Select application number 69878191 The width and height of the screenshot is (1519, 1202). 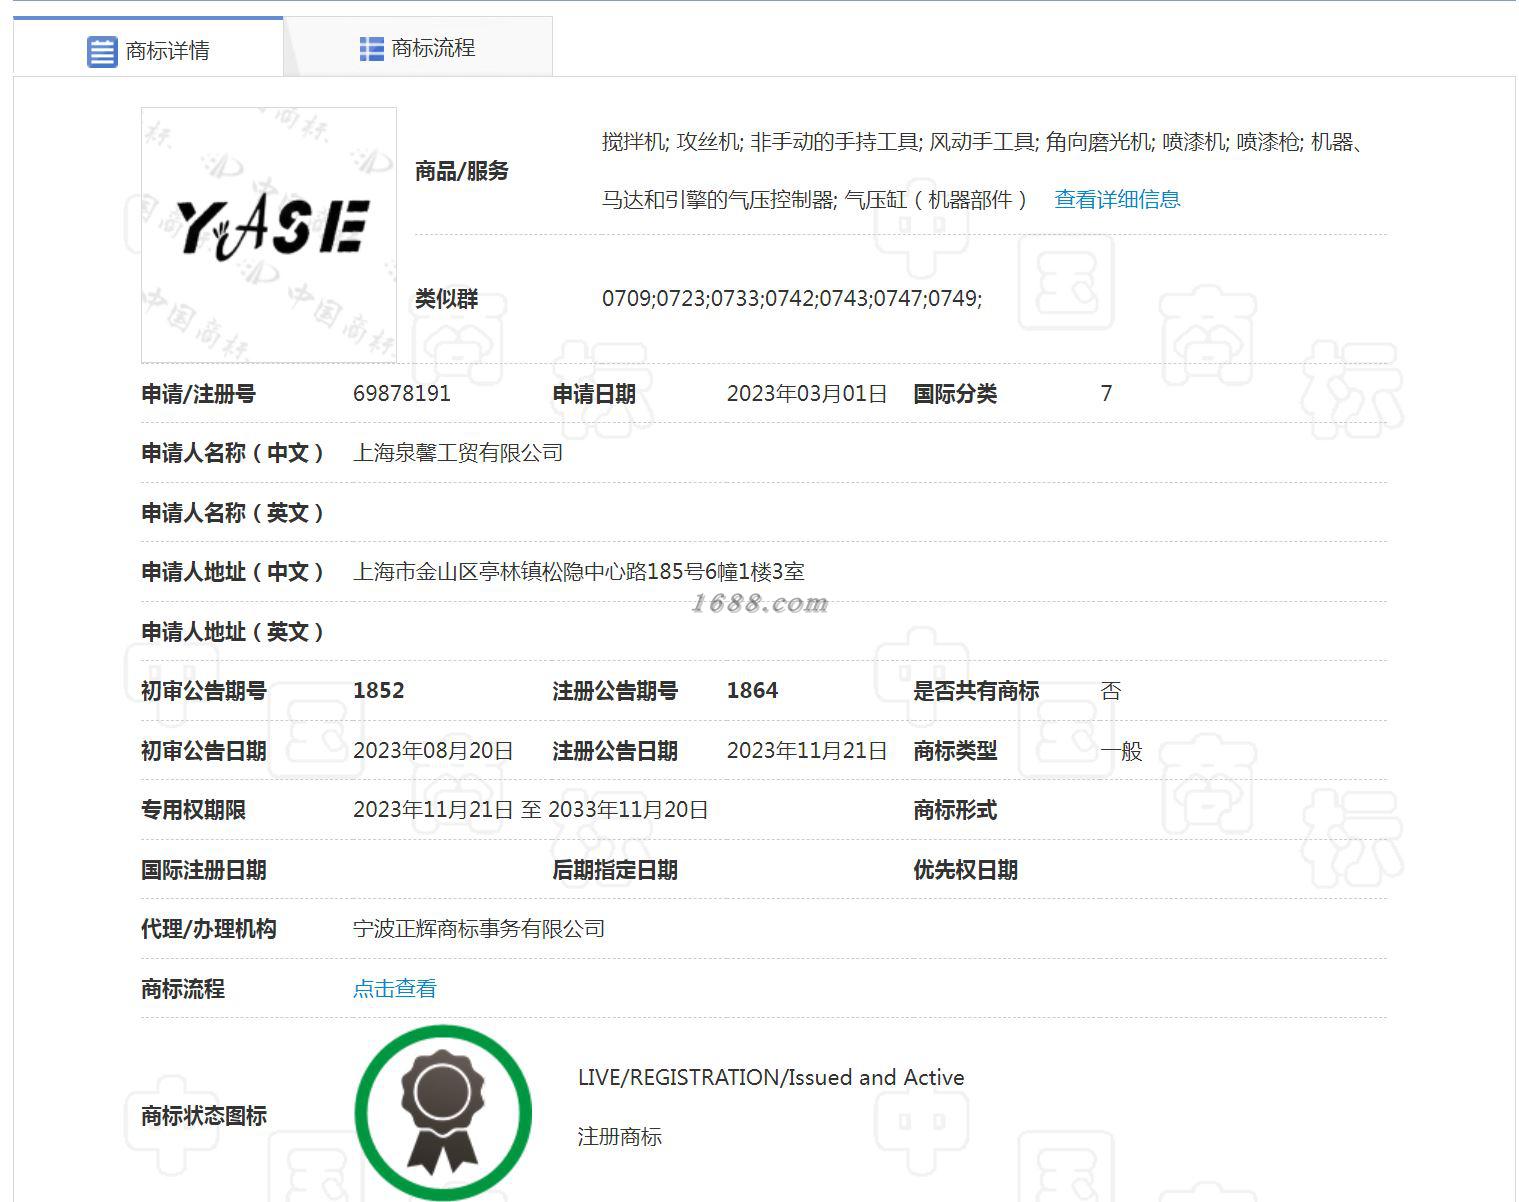click(x=402, y=393)
